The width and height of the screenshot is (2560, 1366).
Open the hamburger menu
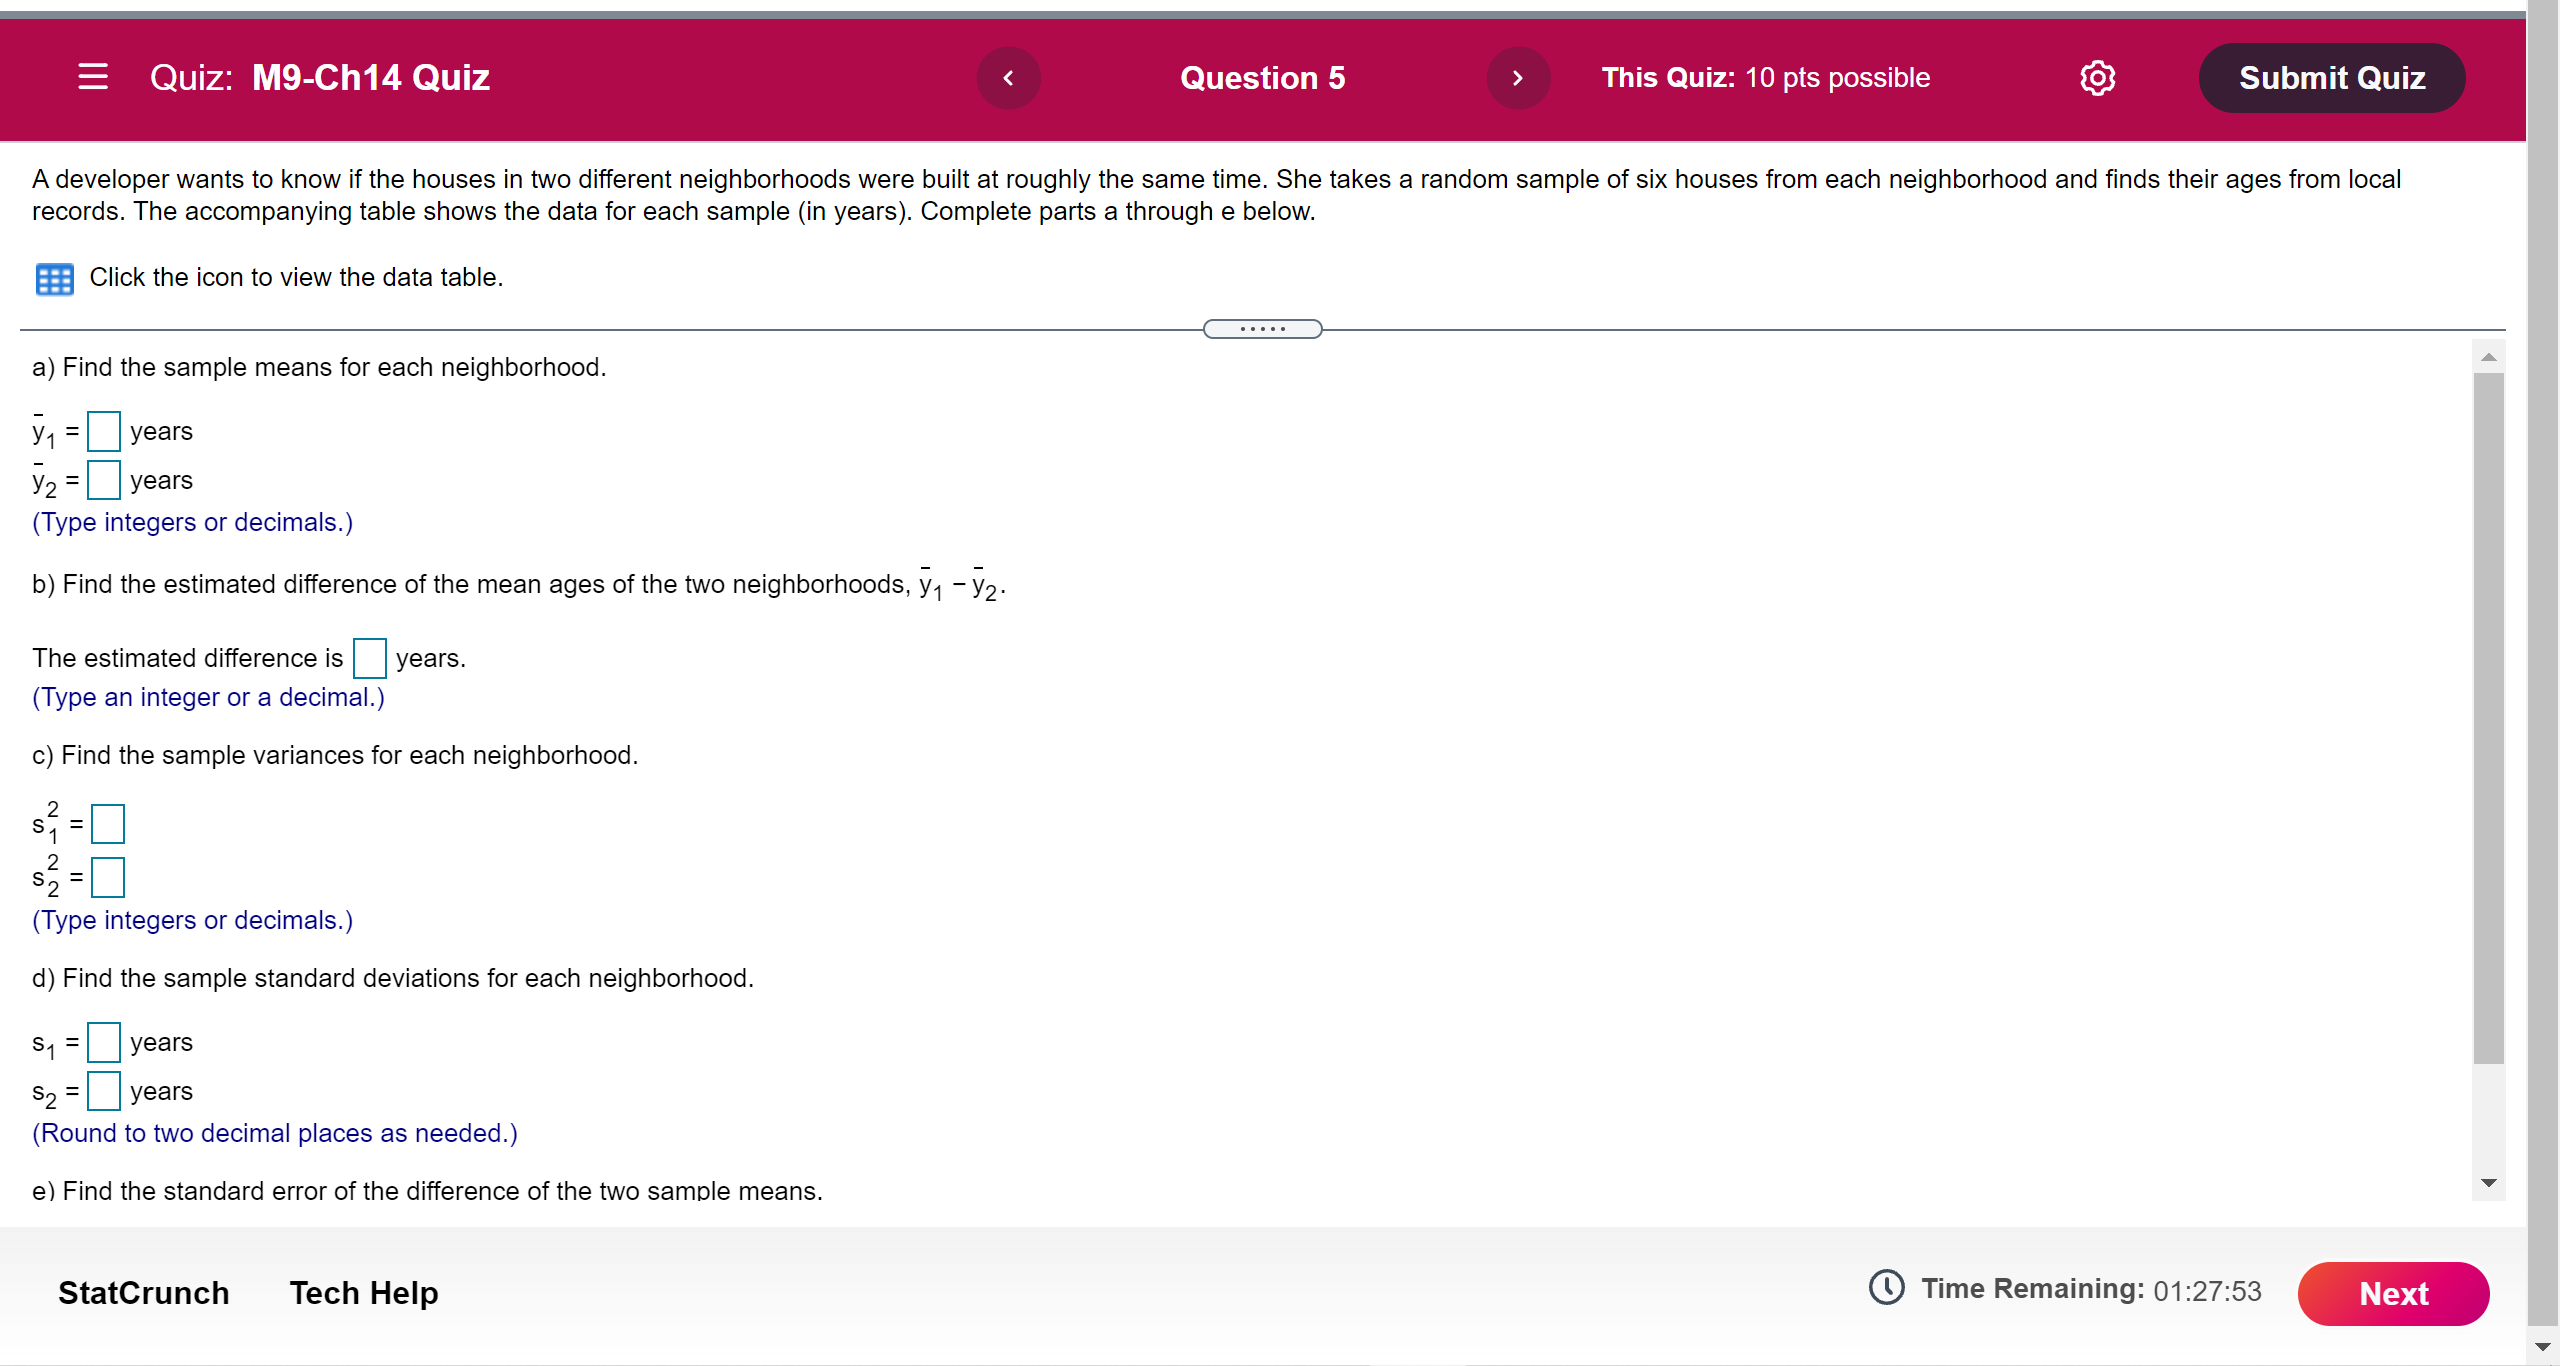pyautogui.click(x=92, y=77)
